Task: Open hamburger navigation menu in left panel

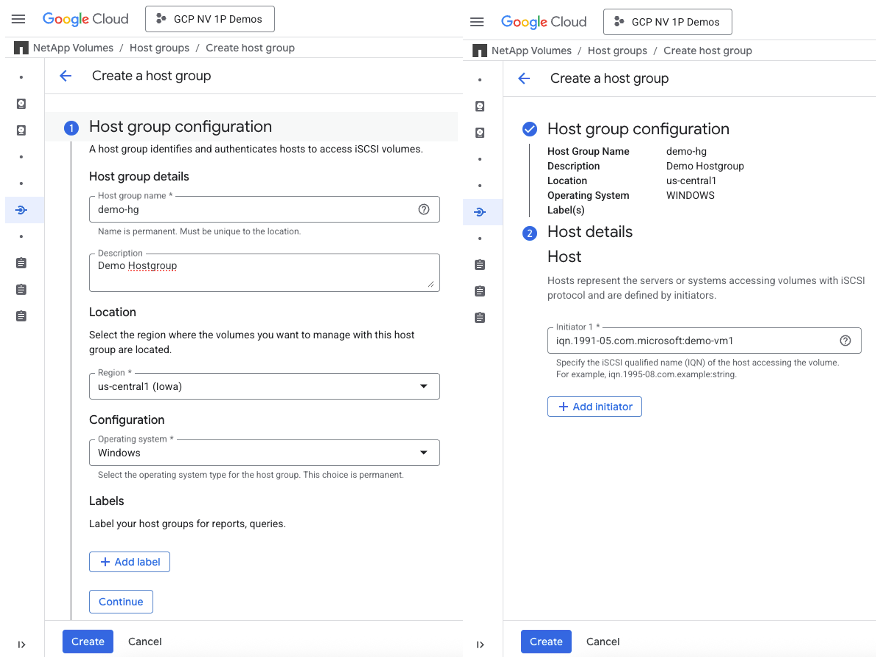Action: (x=18, y=19)
